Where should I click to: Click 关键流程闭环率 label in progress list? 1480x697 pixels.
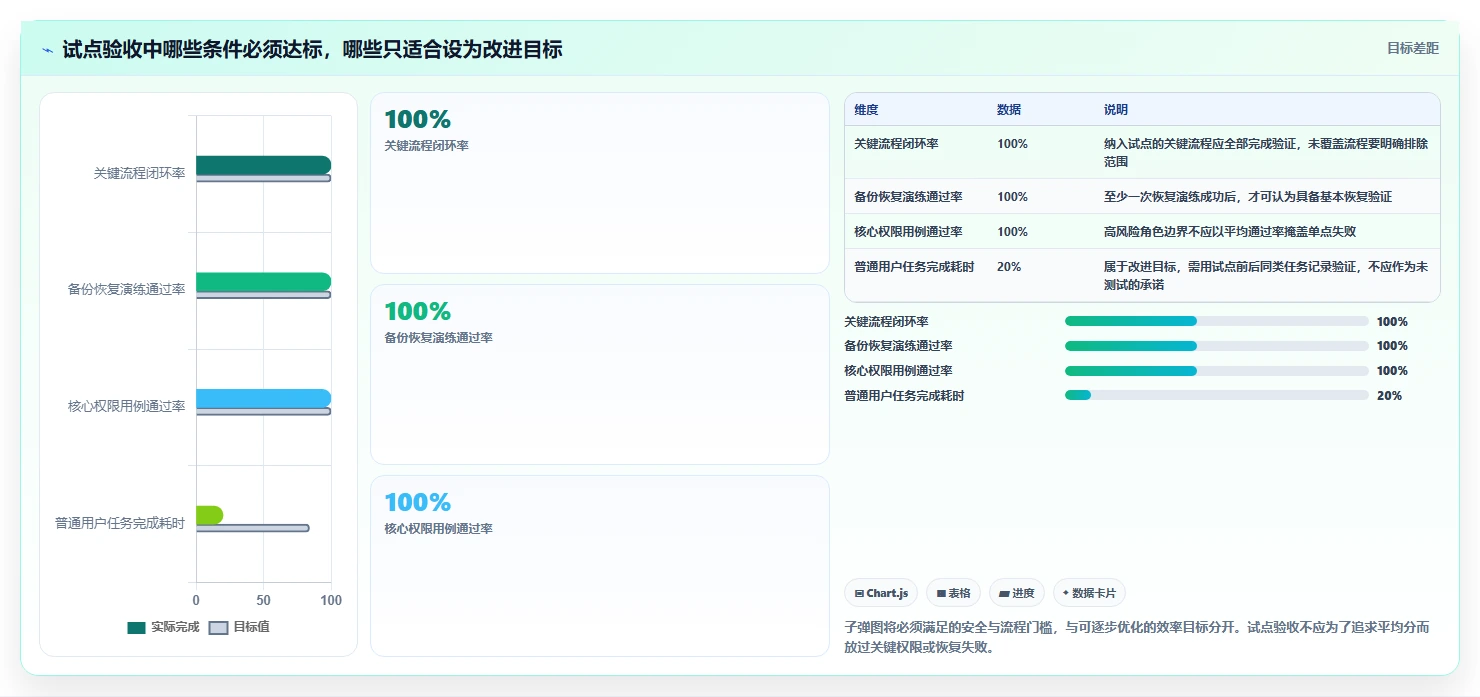tap(886, 321)
